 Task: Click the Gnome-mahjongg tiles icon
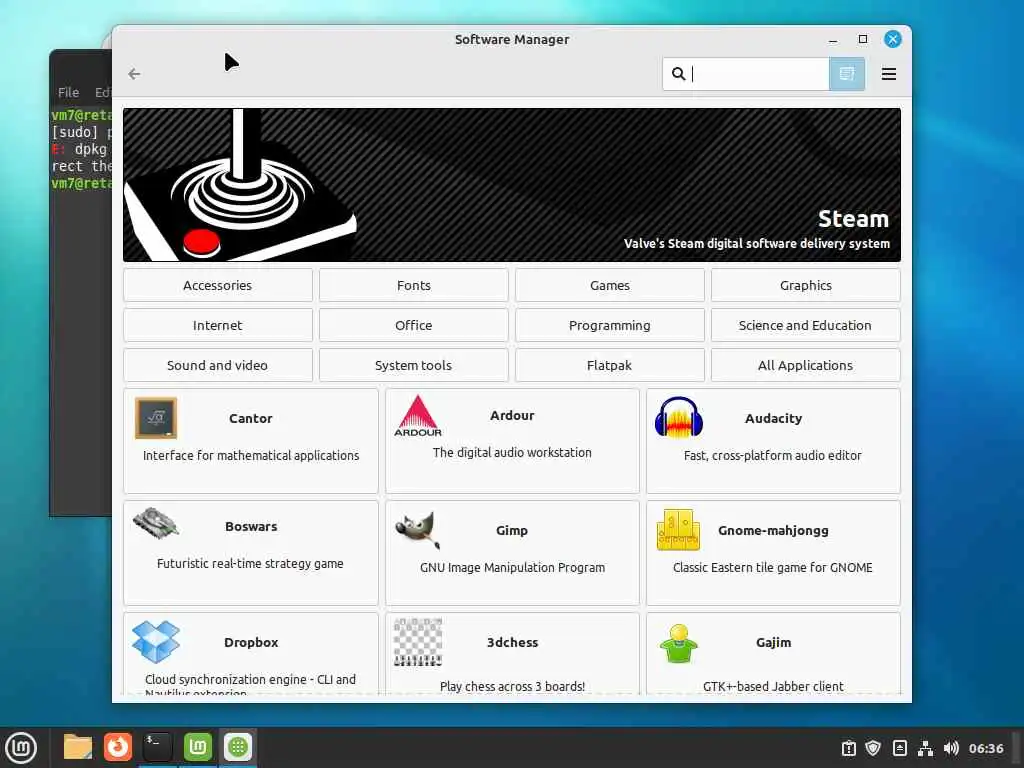click(x=679, y=530)
